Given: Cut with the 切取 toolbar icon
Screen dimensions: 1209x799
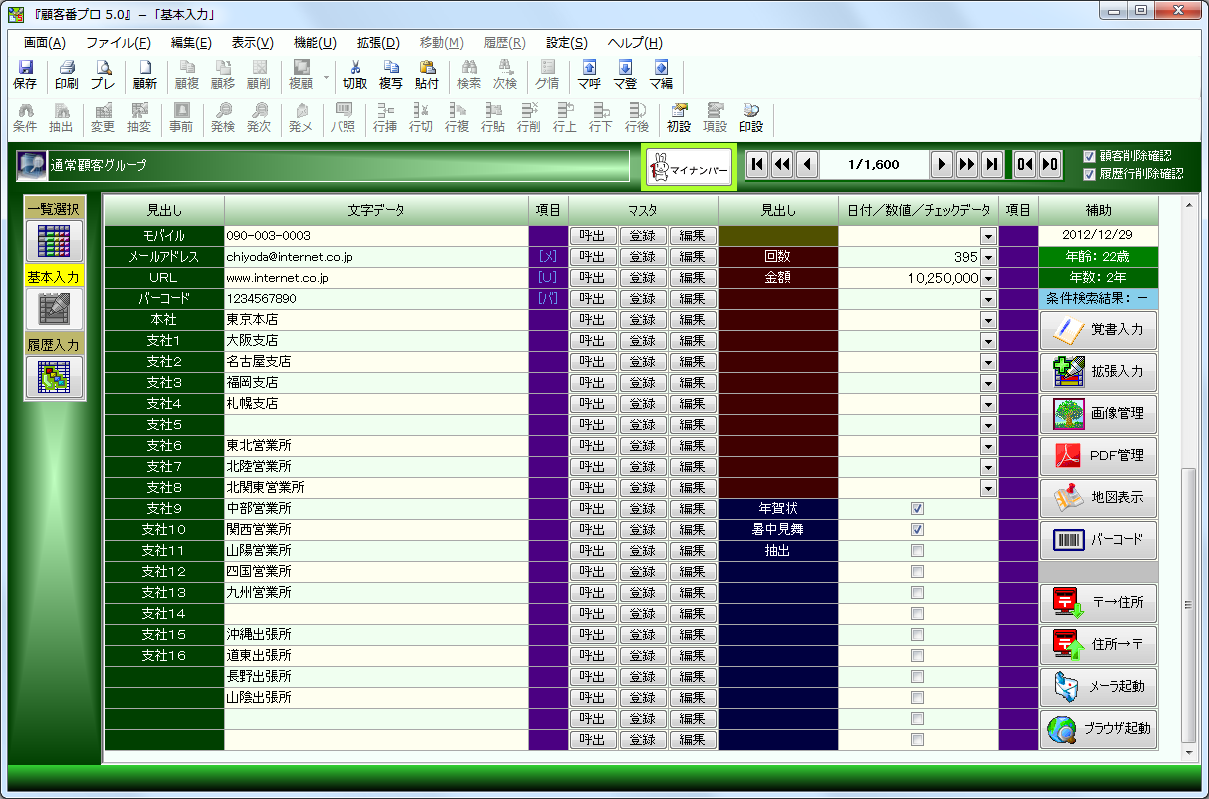Looking at the screenshot, I should tap(355, 75).
